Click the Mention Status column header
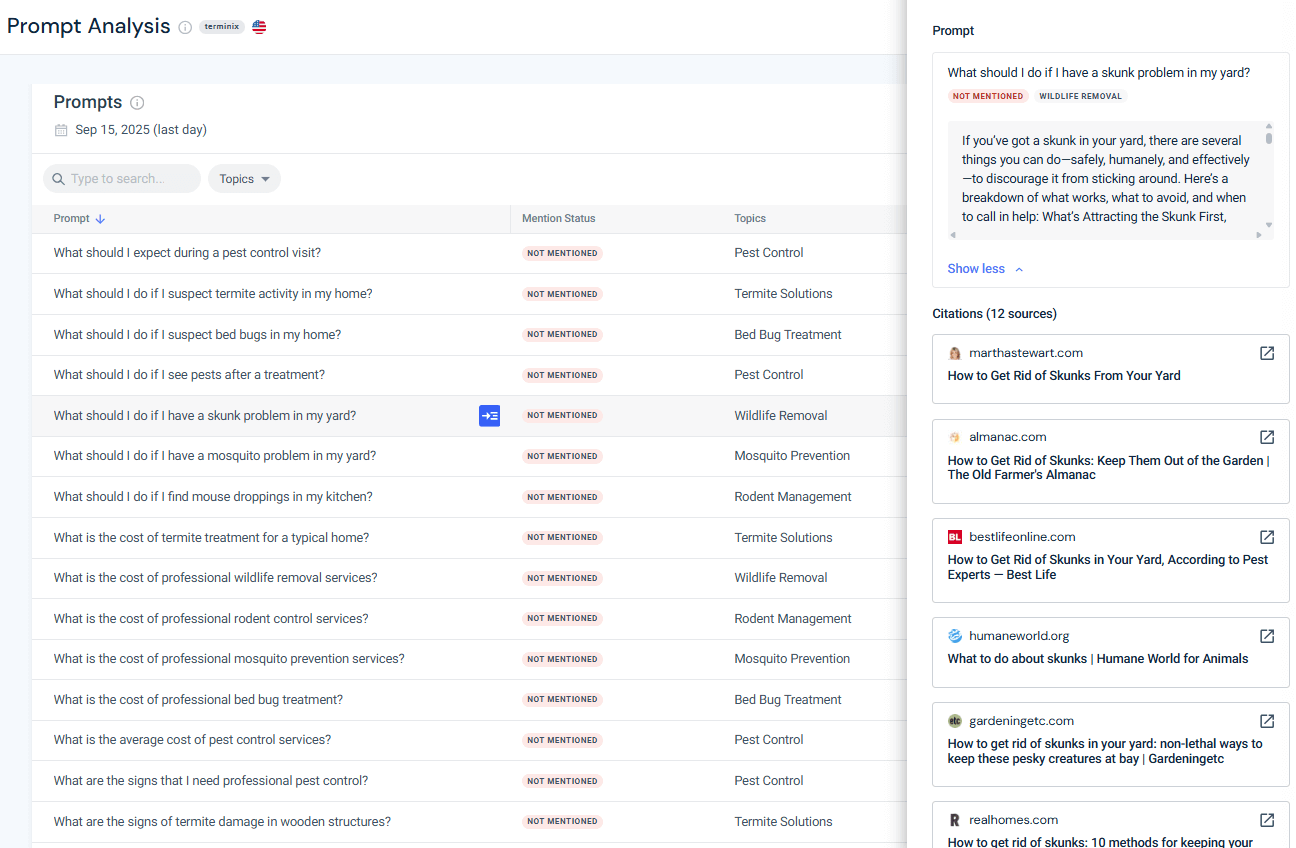 (558, 219)
